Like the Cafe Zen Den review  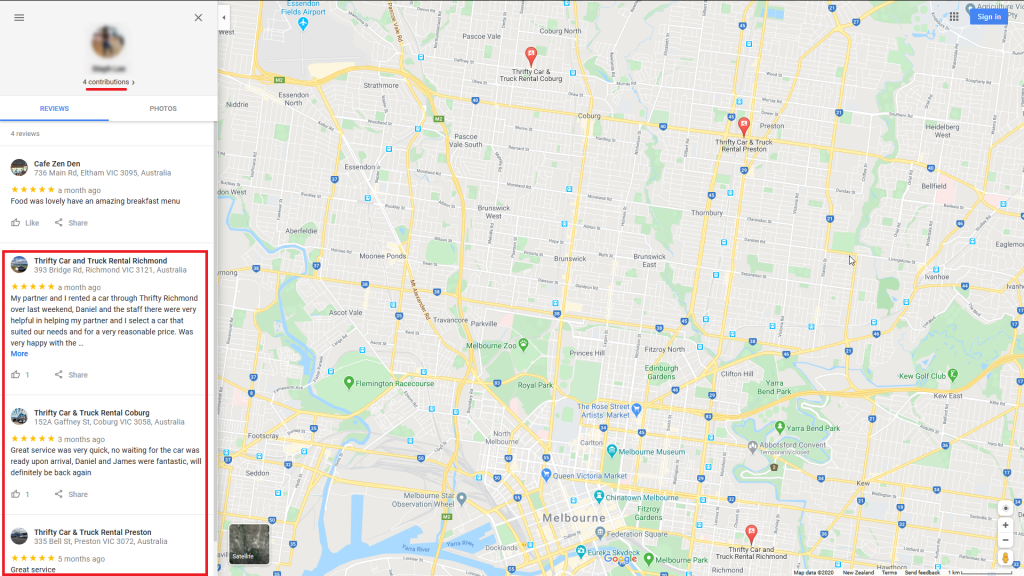[25, 223]
